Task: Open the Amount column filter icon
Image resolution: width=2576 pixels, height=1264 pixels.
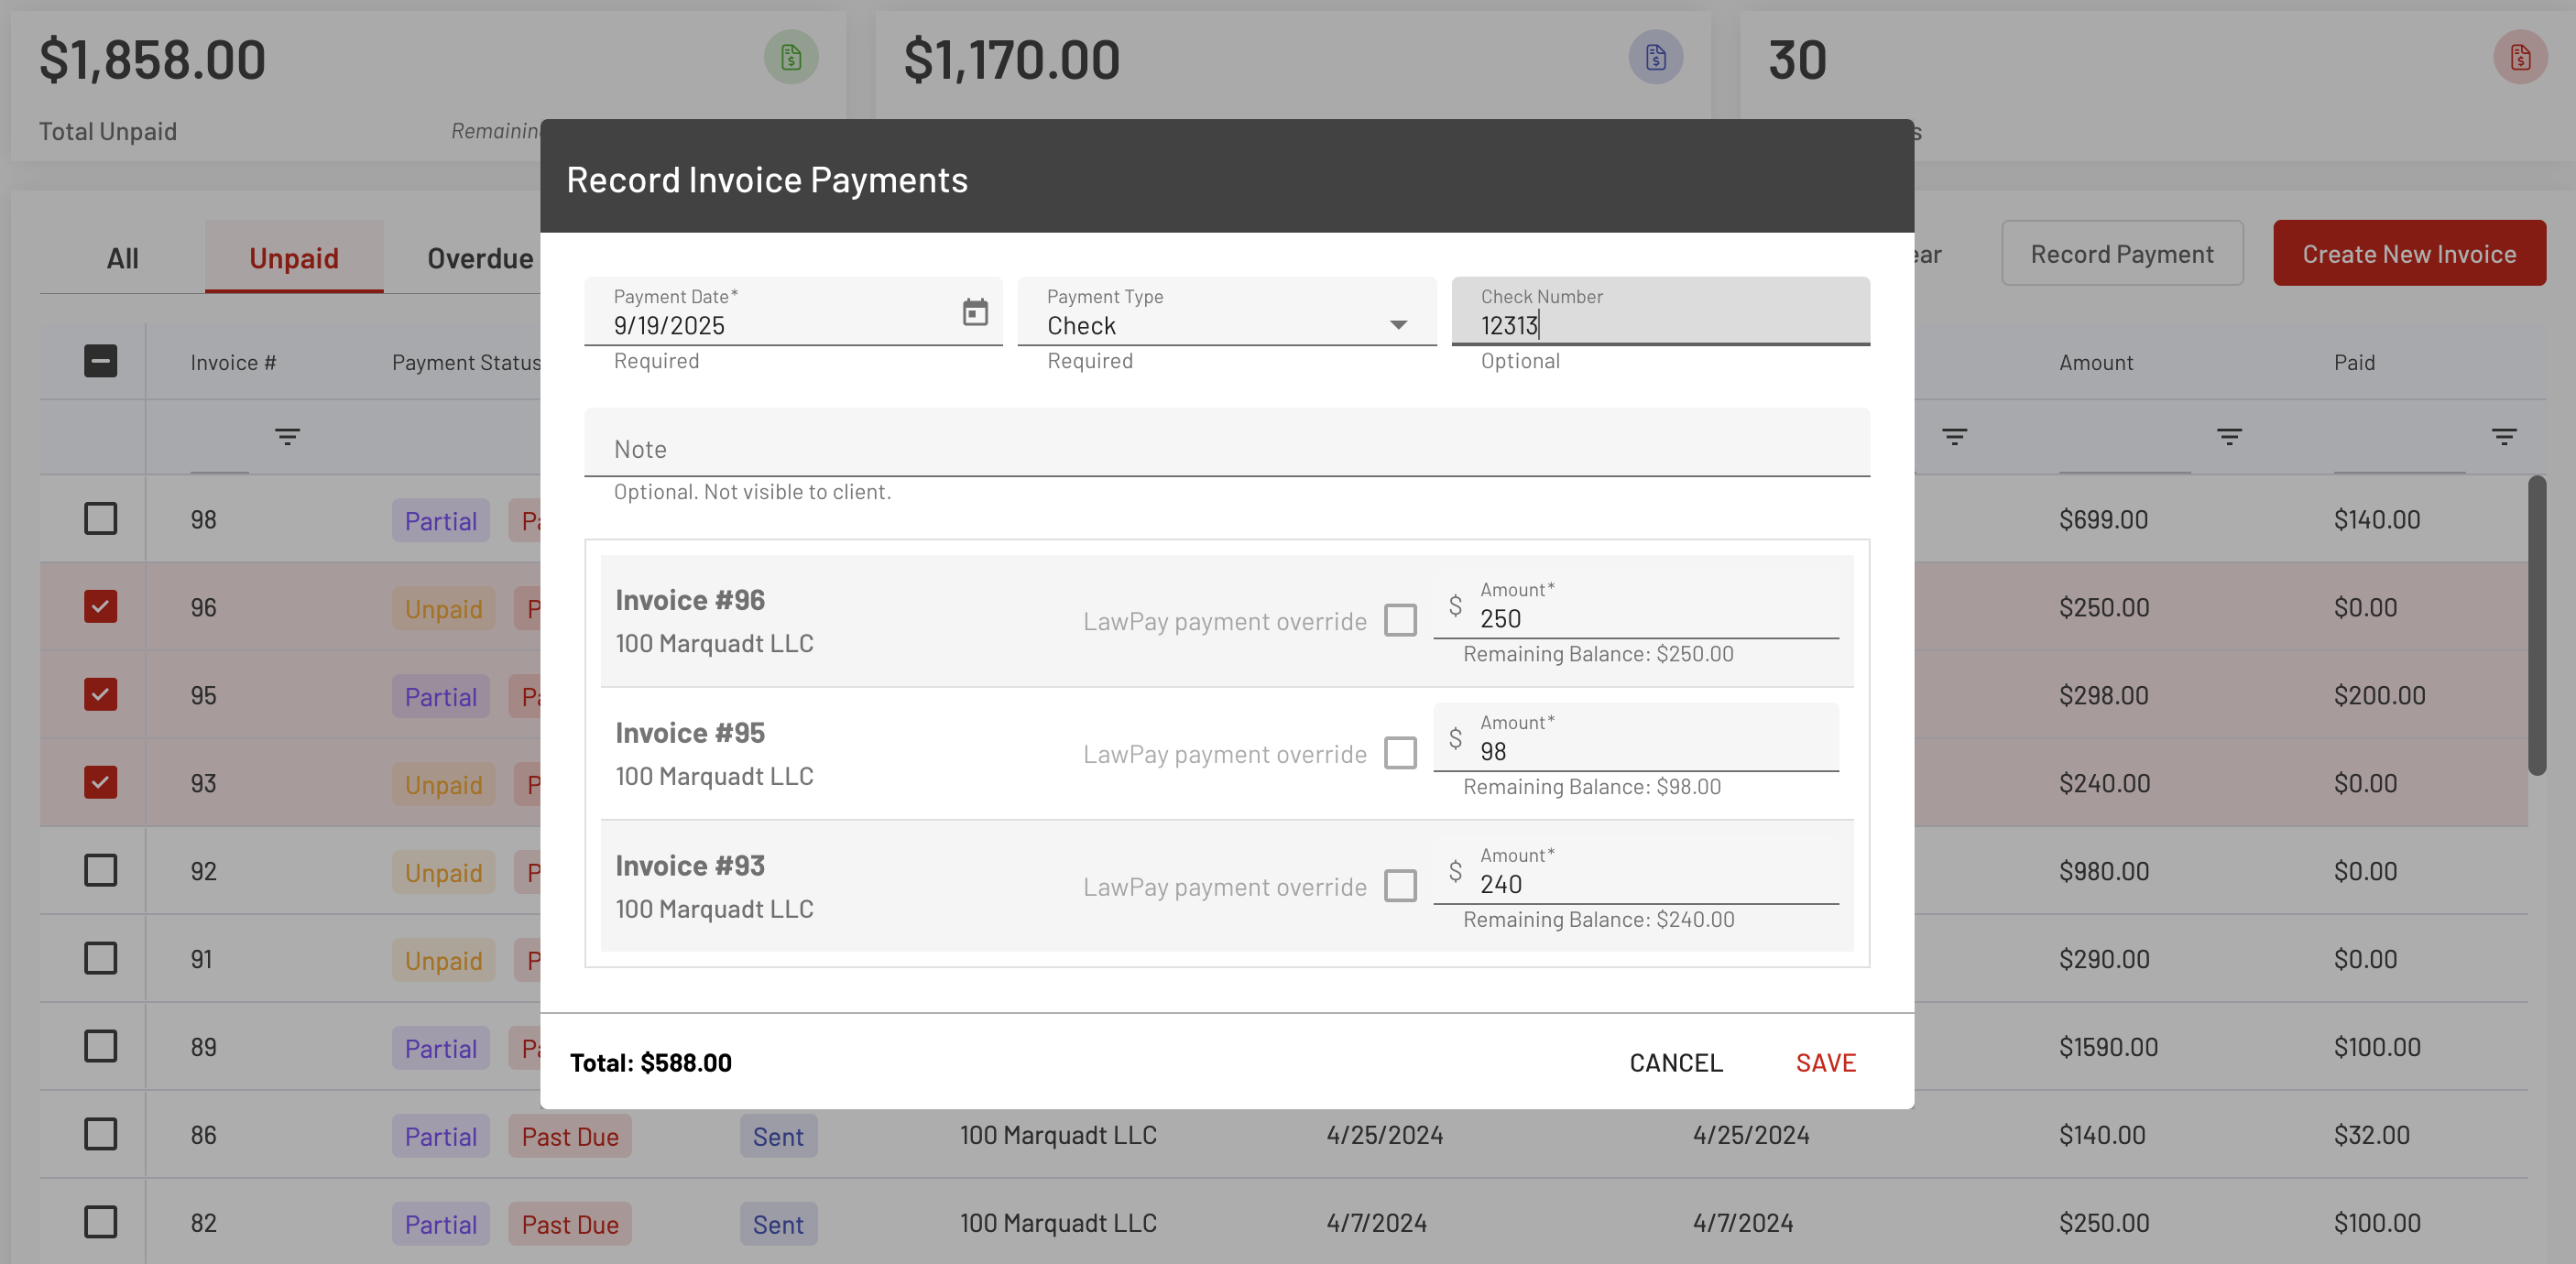Action: [2228, 436]
